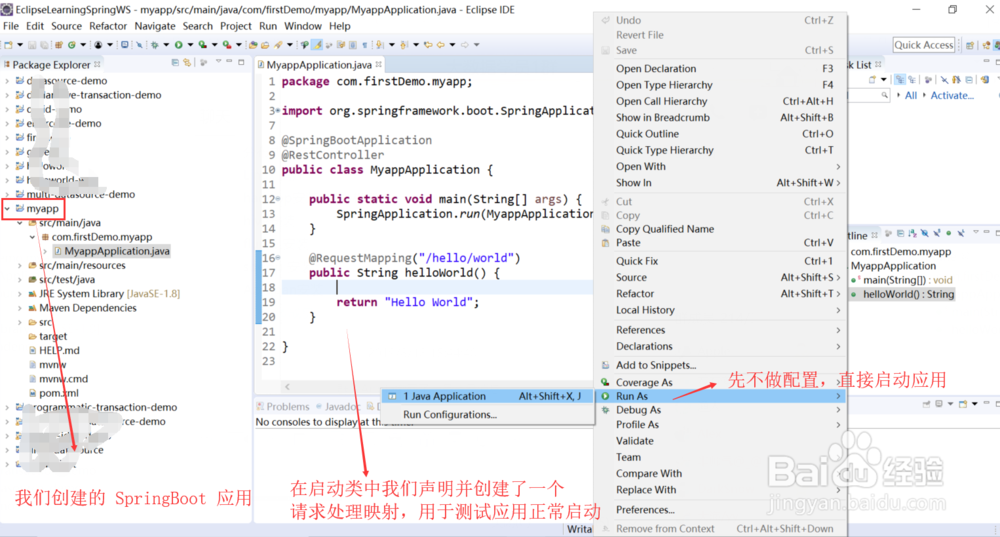Expand the Maven Dependencies node
1000x537 pixels.
pos(20,308)
